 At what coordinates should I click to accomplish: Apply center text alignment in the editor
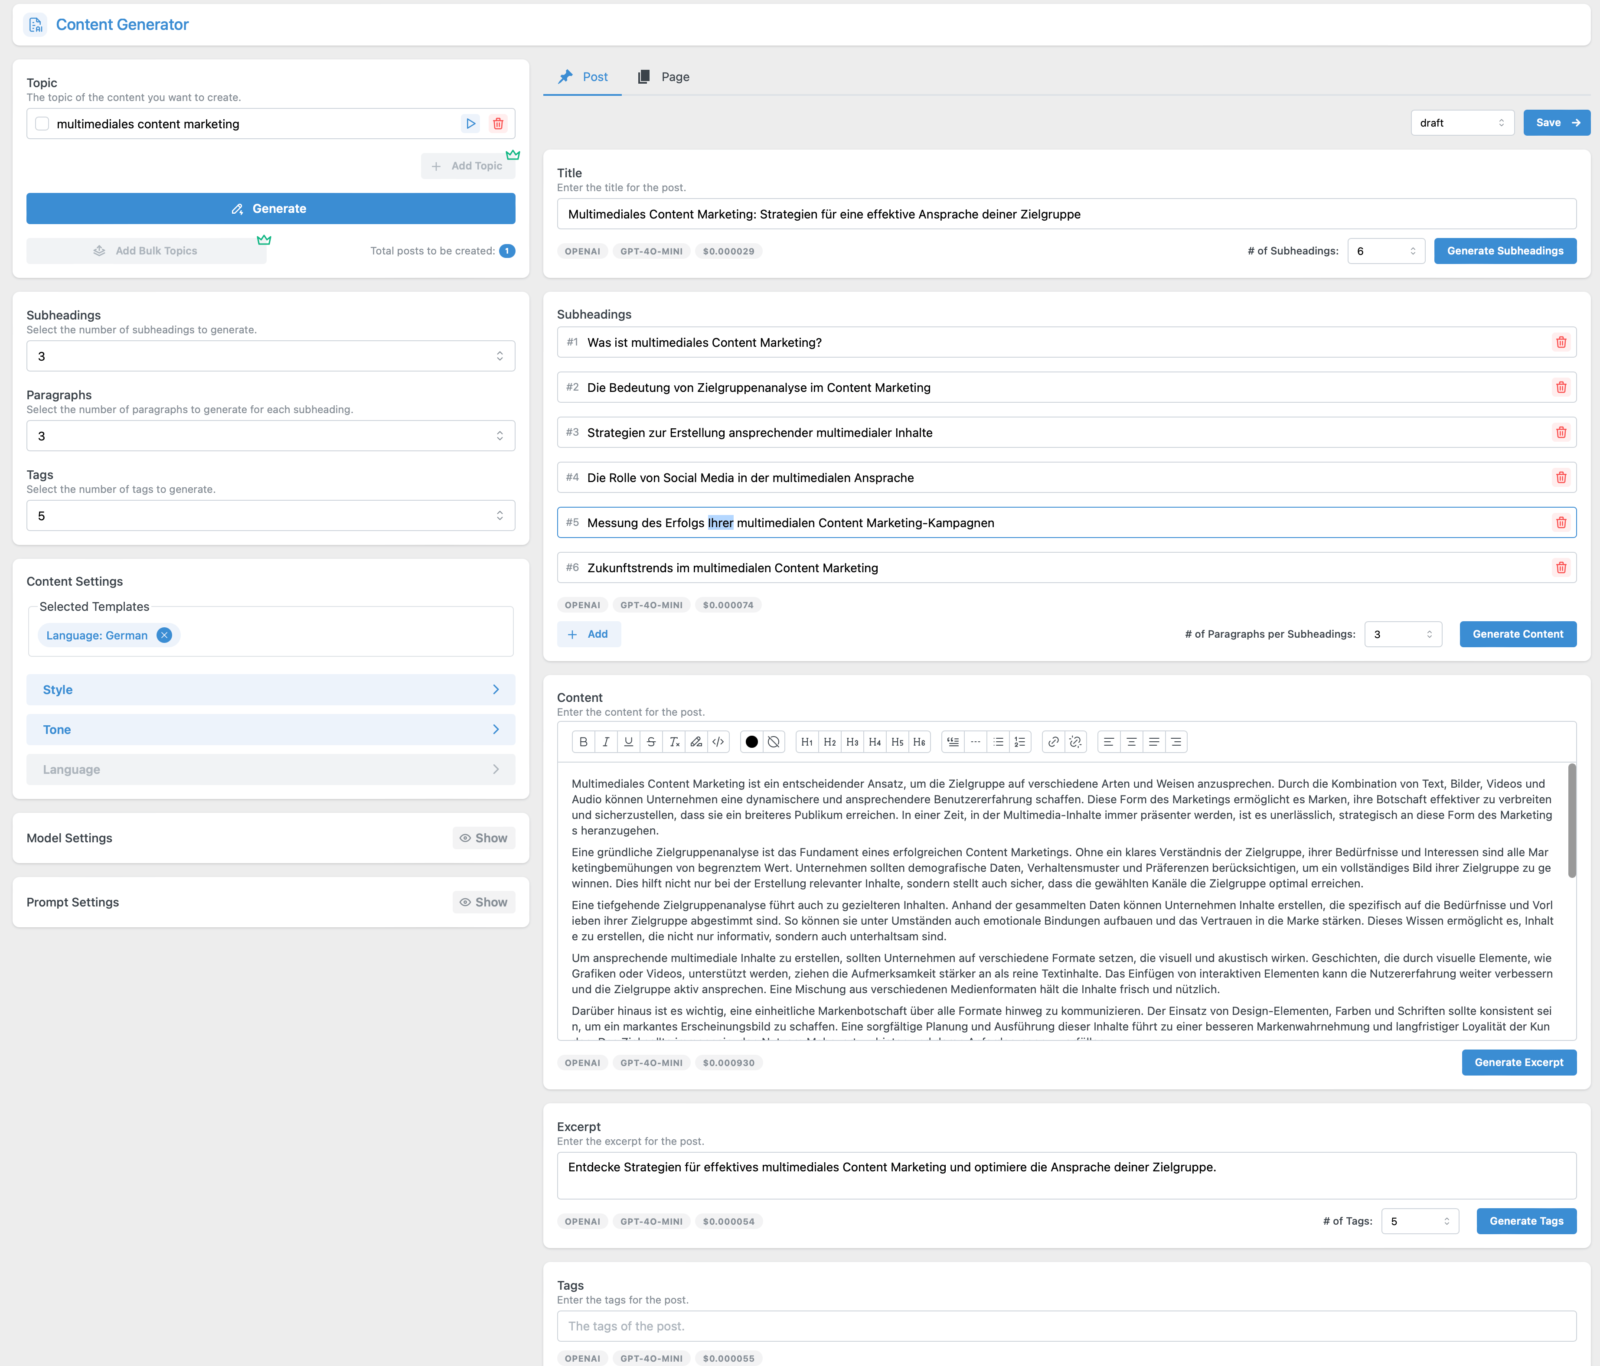coord(1131,741)
